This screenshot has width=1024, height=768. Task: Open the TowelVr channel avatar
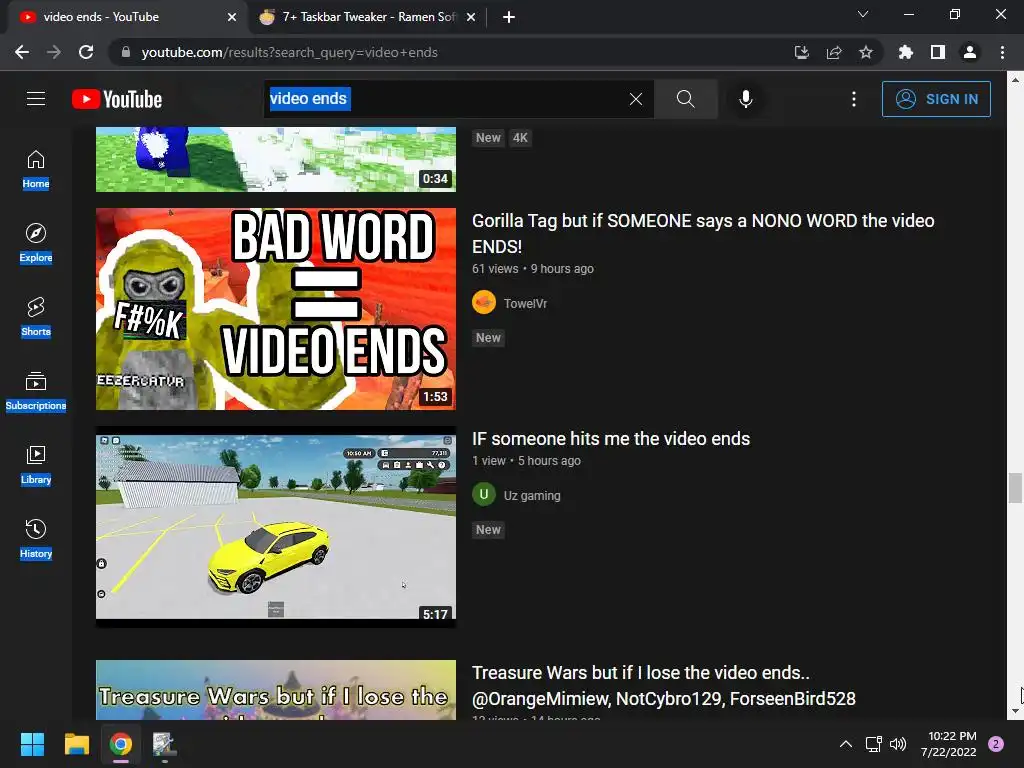click(484, 302)
